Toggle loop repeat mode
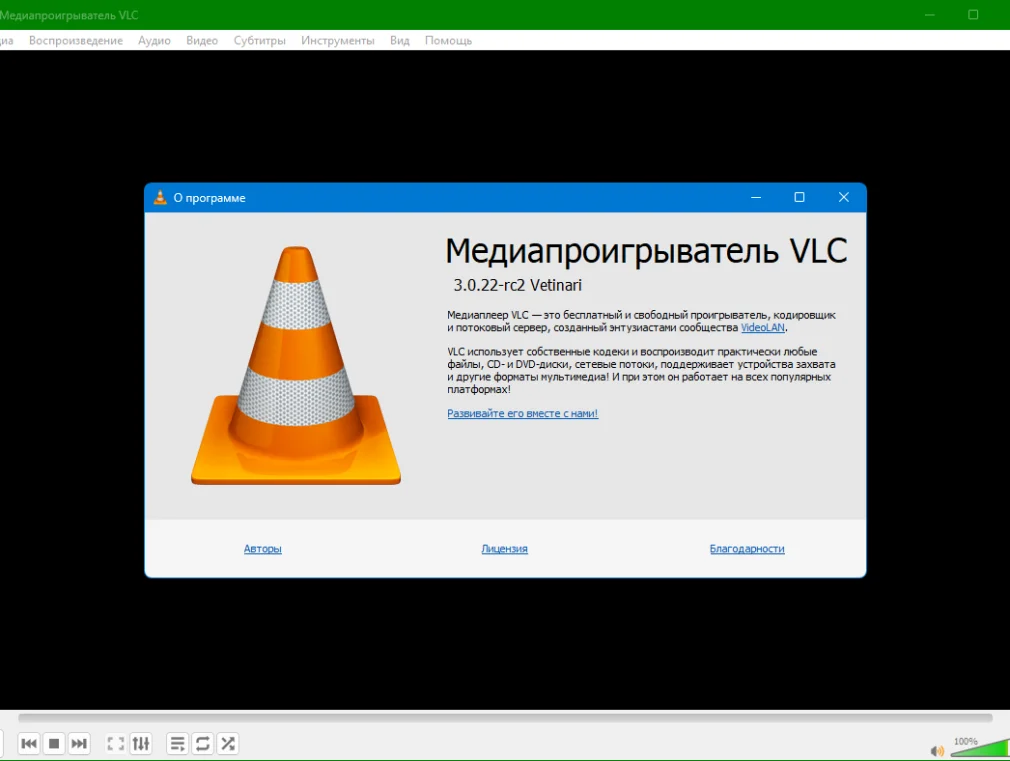Screen dimensions: 1010x761 pos(203,743)
